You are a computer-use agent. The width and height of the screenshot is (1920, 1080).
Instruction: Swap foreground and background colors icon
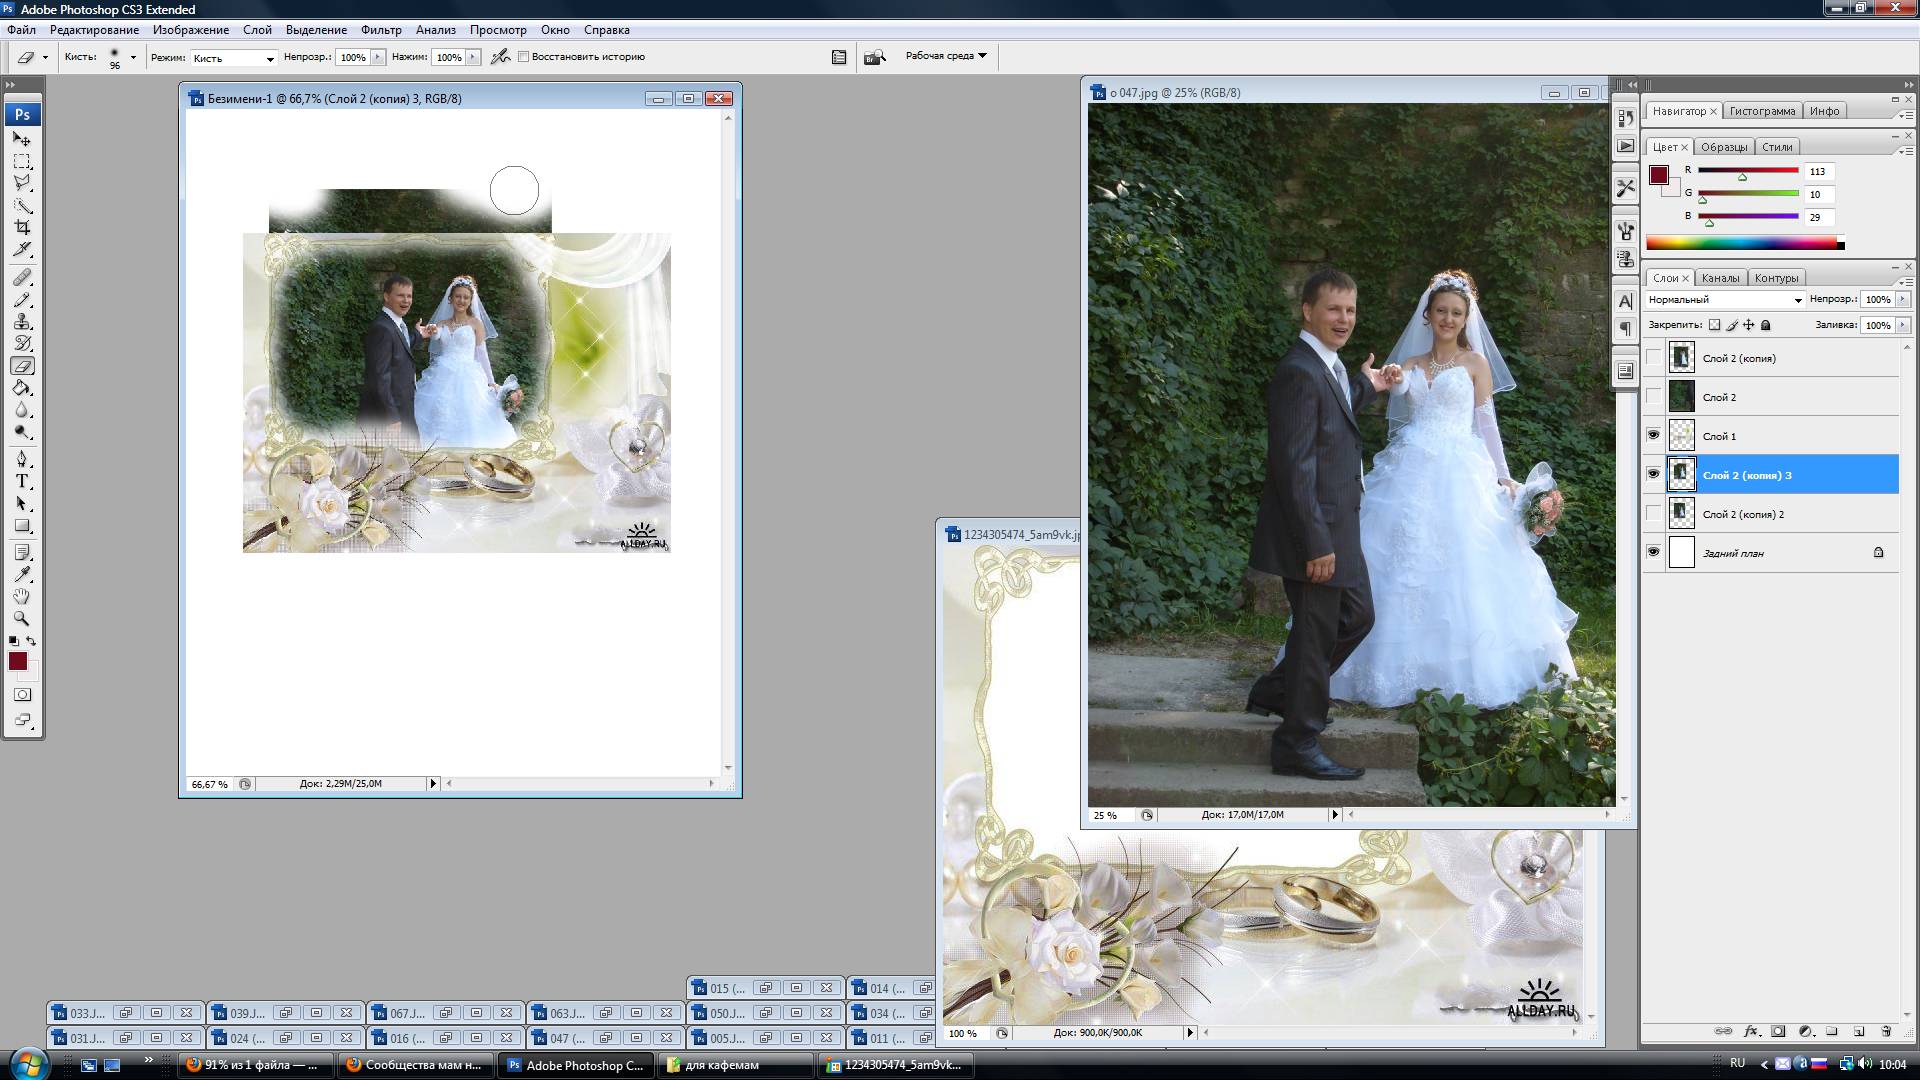tap(31, 641)
